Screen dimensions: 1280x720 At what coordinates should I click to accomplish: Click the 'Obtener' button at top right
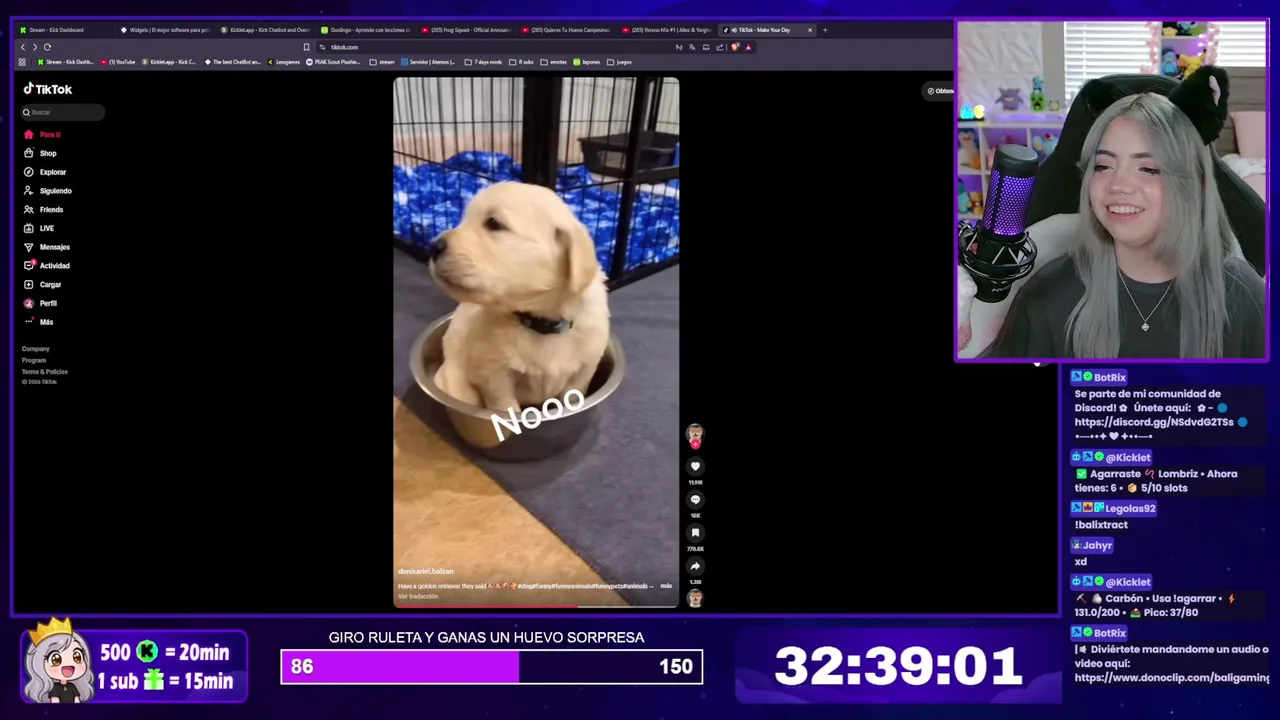[x=939, y=91]
